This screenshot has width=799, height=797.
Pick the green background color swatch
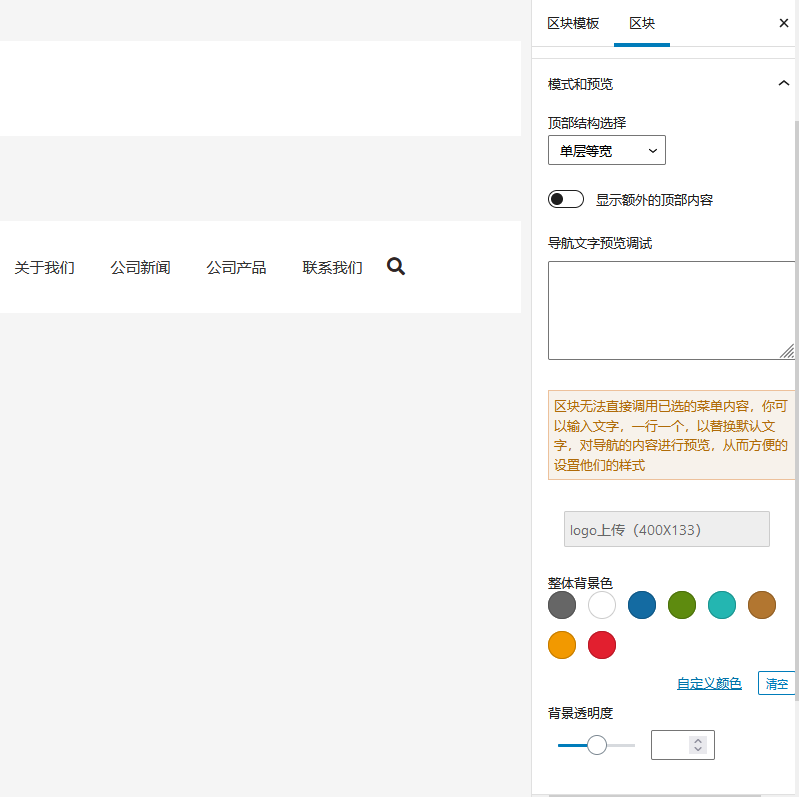[x=682, y=605]
